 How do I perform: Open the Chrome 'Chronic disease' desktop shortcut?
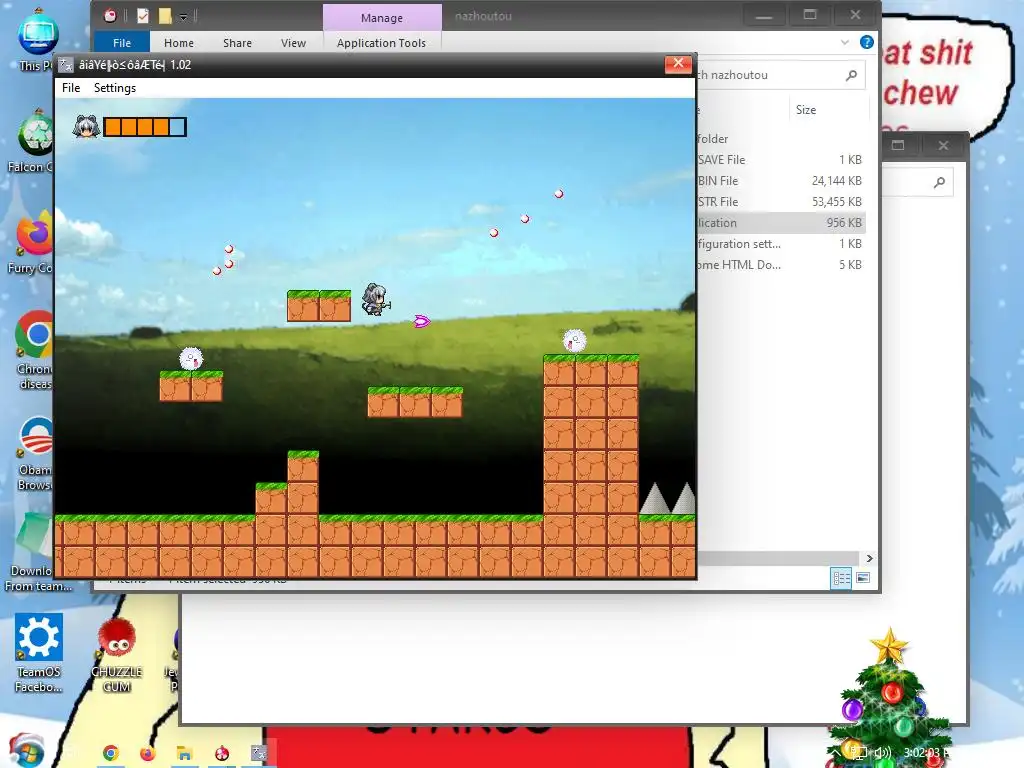[x=34, y=351]
